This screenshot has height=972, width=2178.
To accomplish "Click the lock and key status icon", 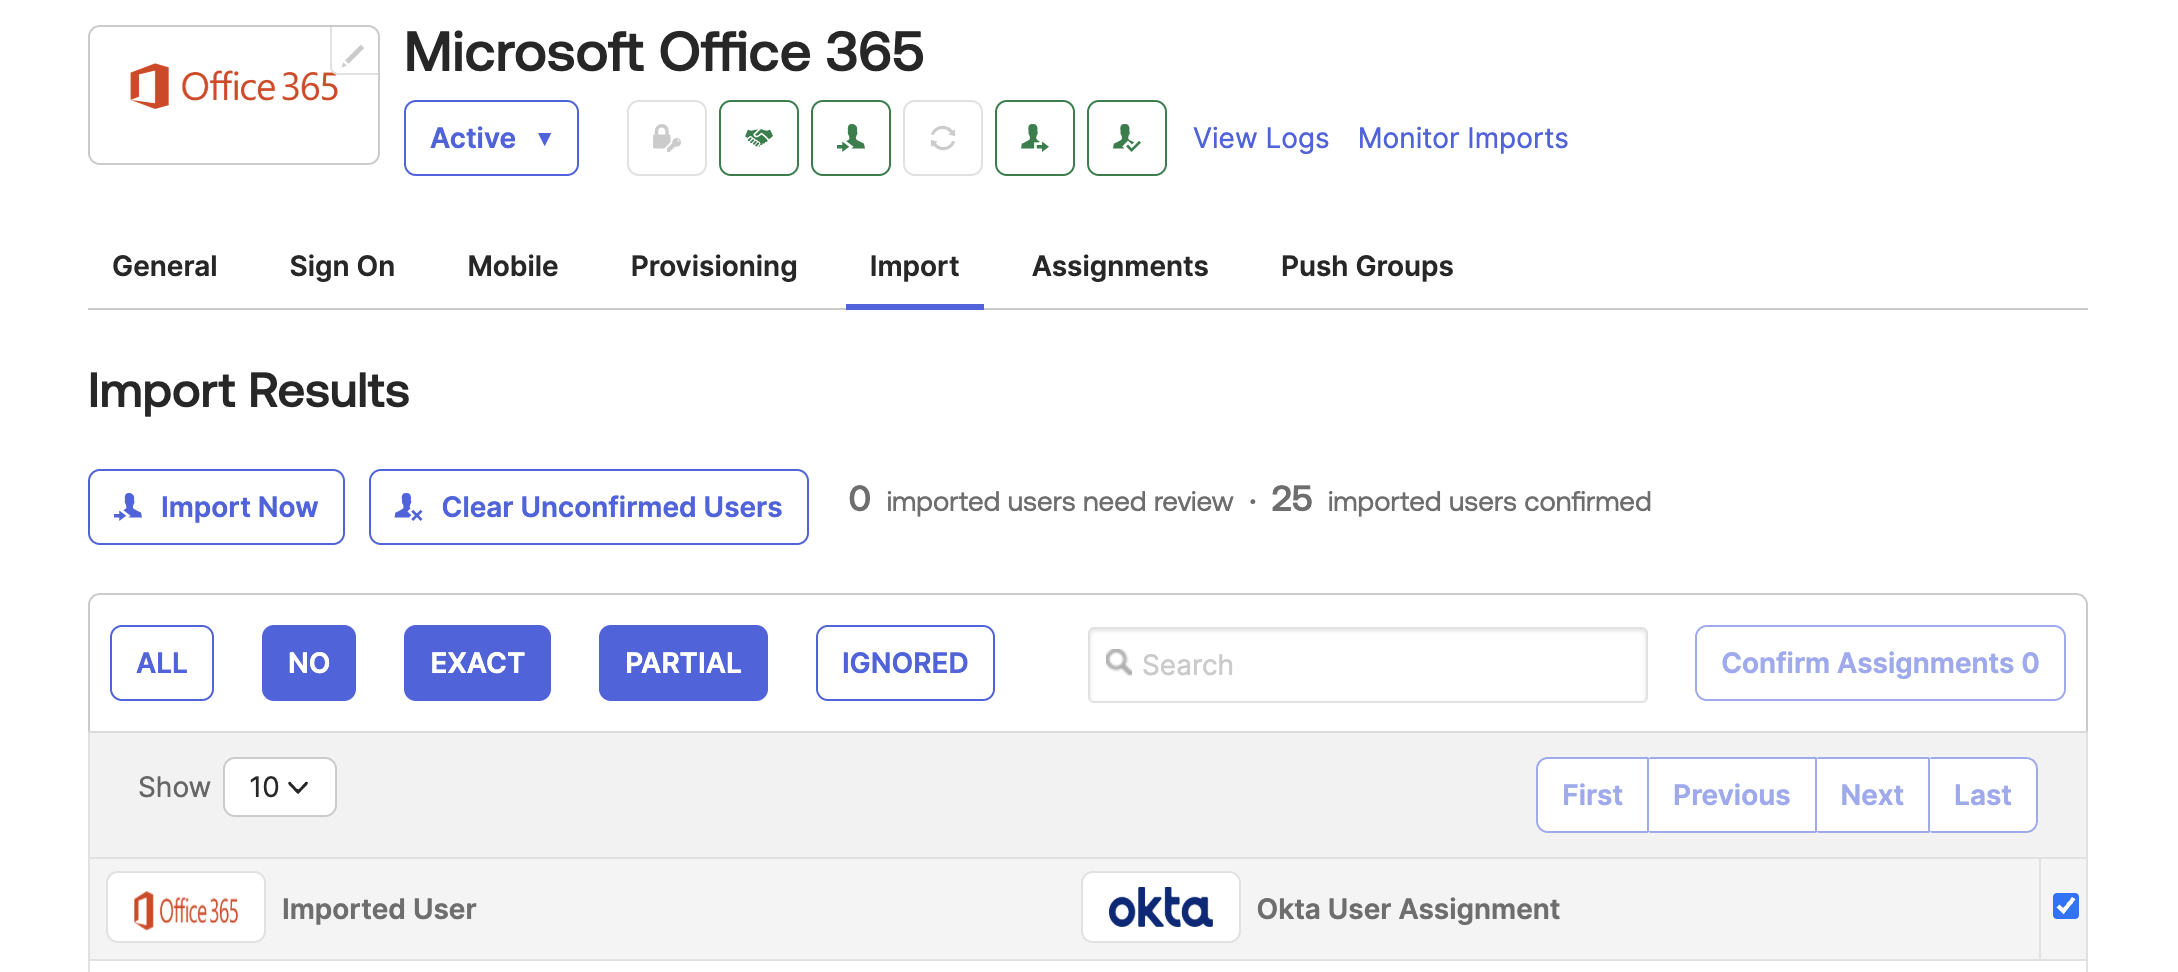I will (x=667, y=138).
